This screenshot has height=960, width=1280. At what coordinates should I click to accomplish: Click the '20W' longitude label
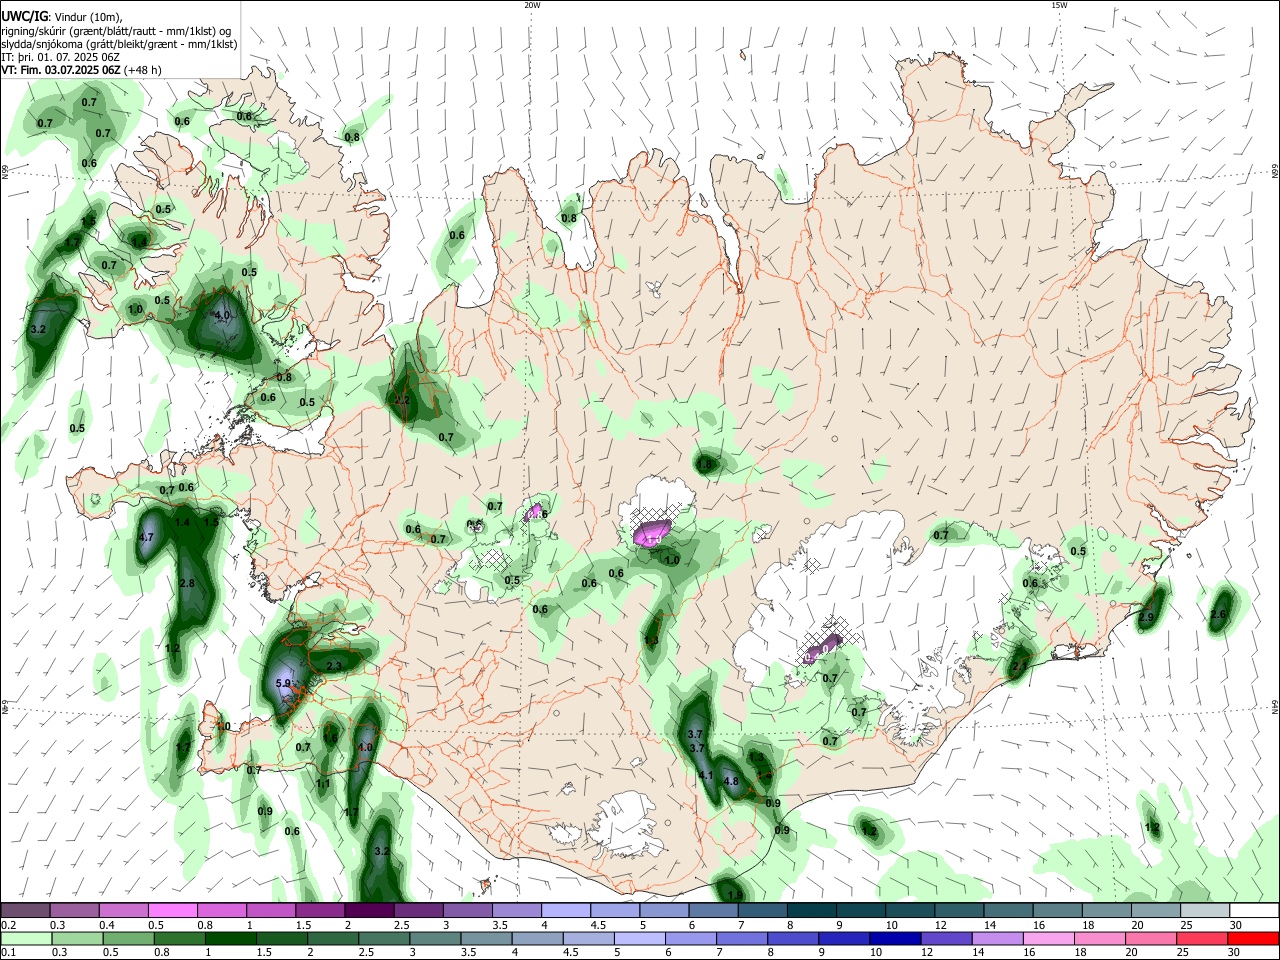(532, 5)
